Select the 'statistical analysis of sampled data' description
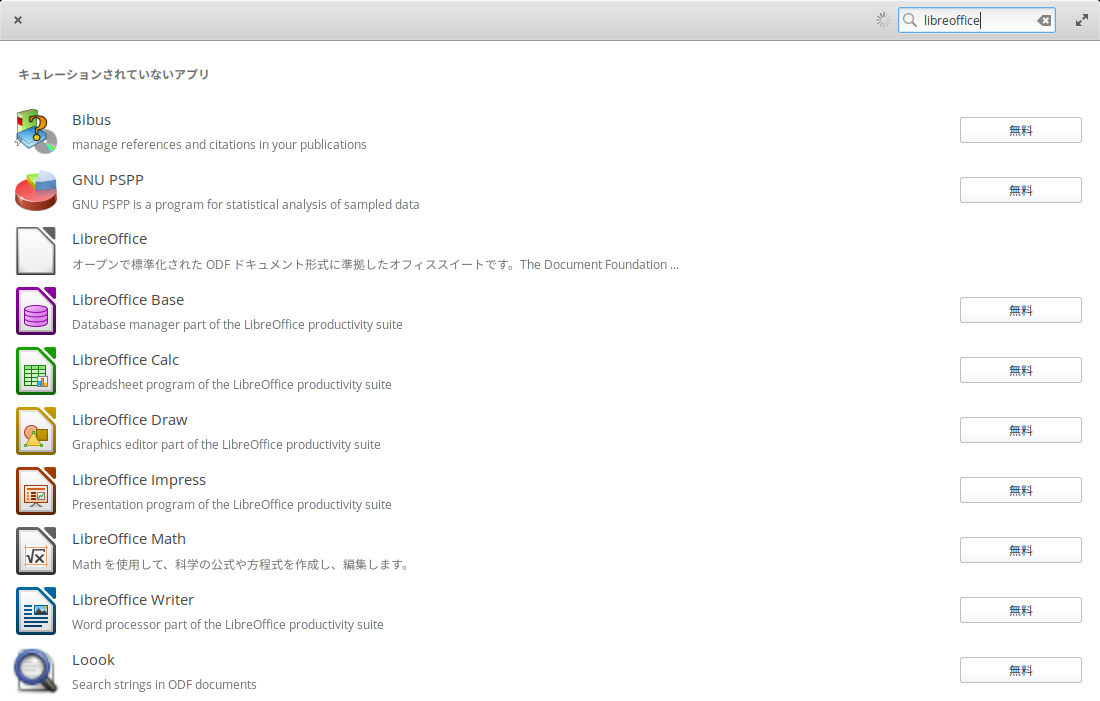 (x=246, y=205)
